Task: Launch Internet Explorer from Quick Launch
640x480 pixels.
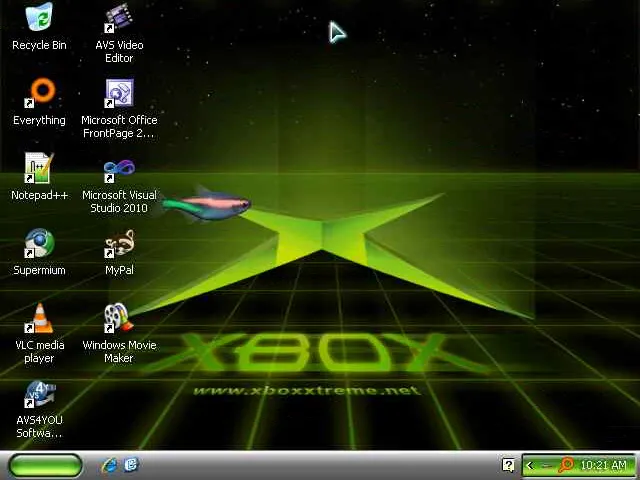Action: (x=109, y=465)
